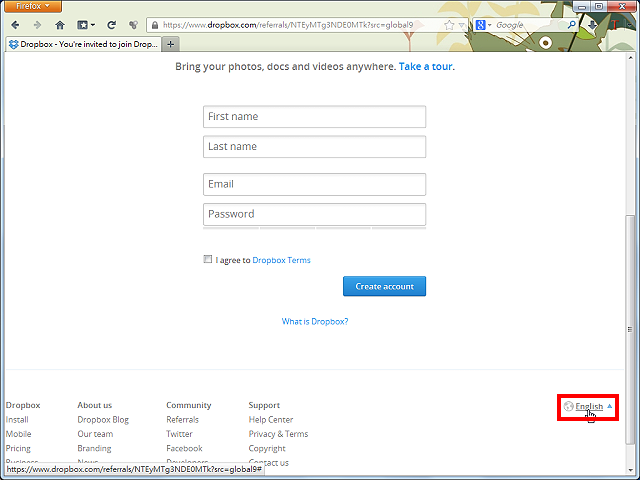Screen dimensions: 640x480
Task: Open the Our team link
Action: (95, 434)
